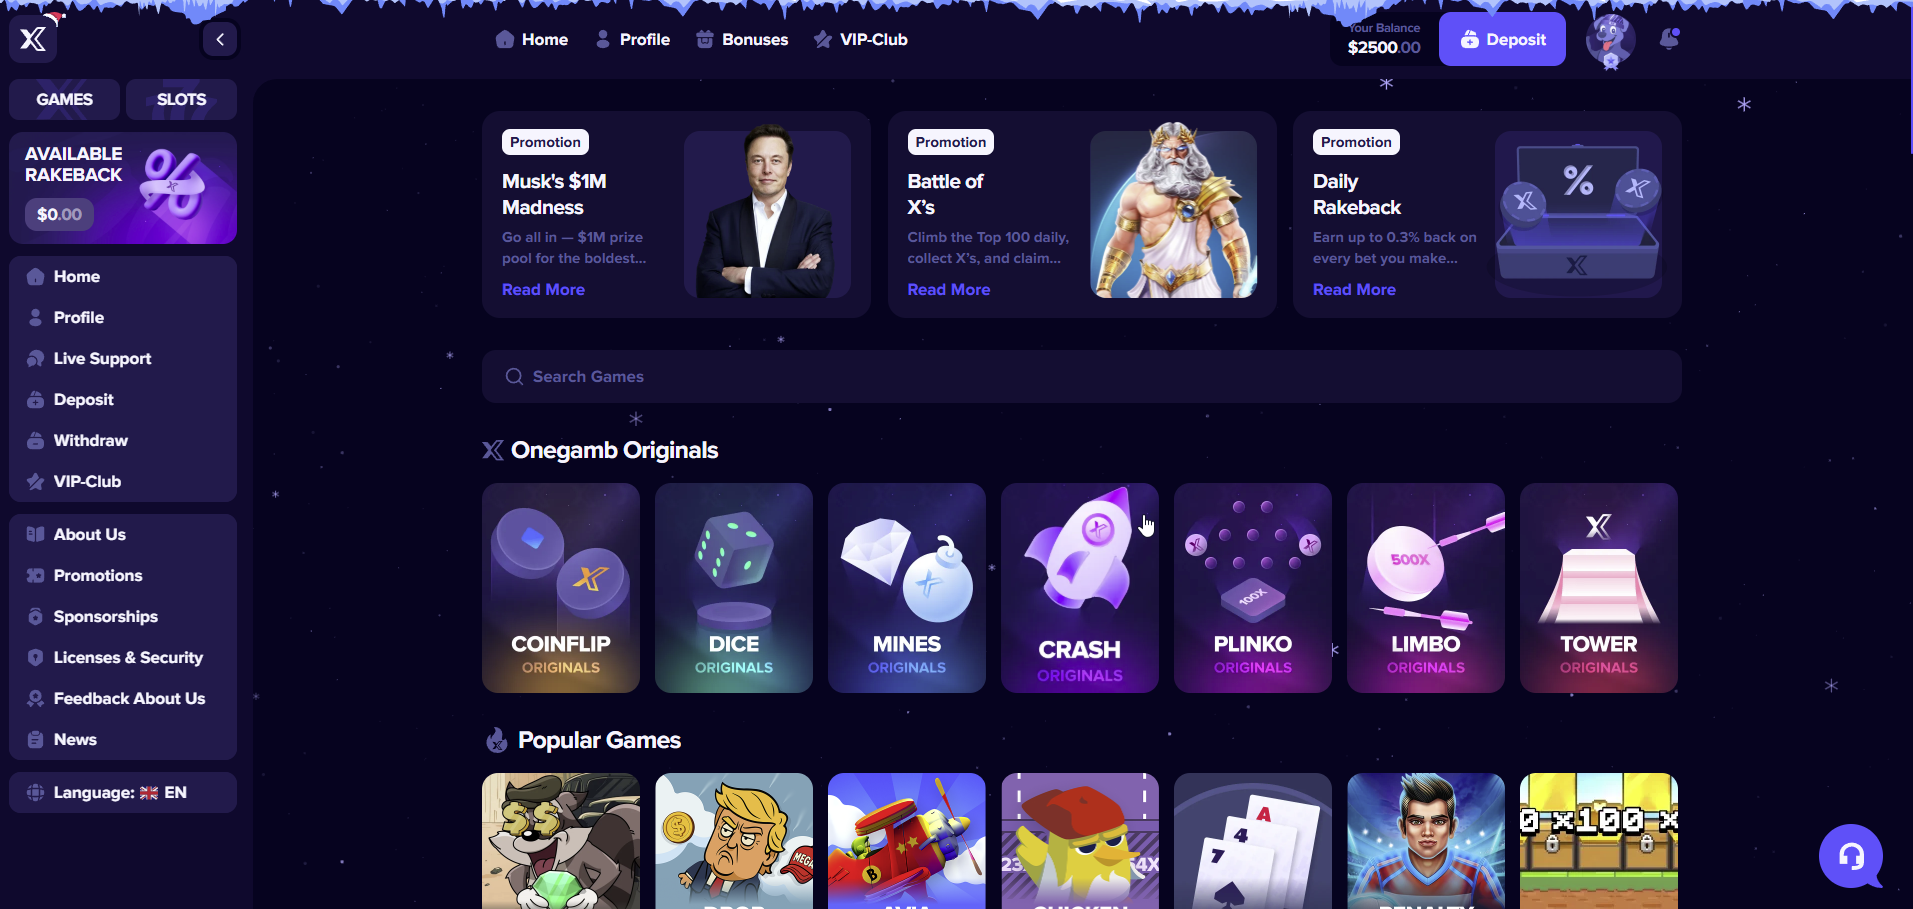Viewport: 1913px width, 909px height.
Task: Launch the Crash originals game tile
Action: (1079, 588)
